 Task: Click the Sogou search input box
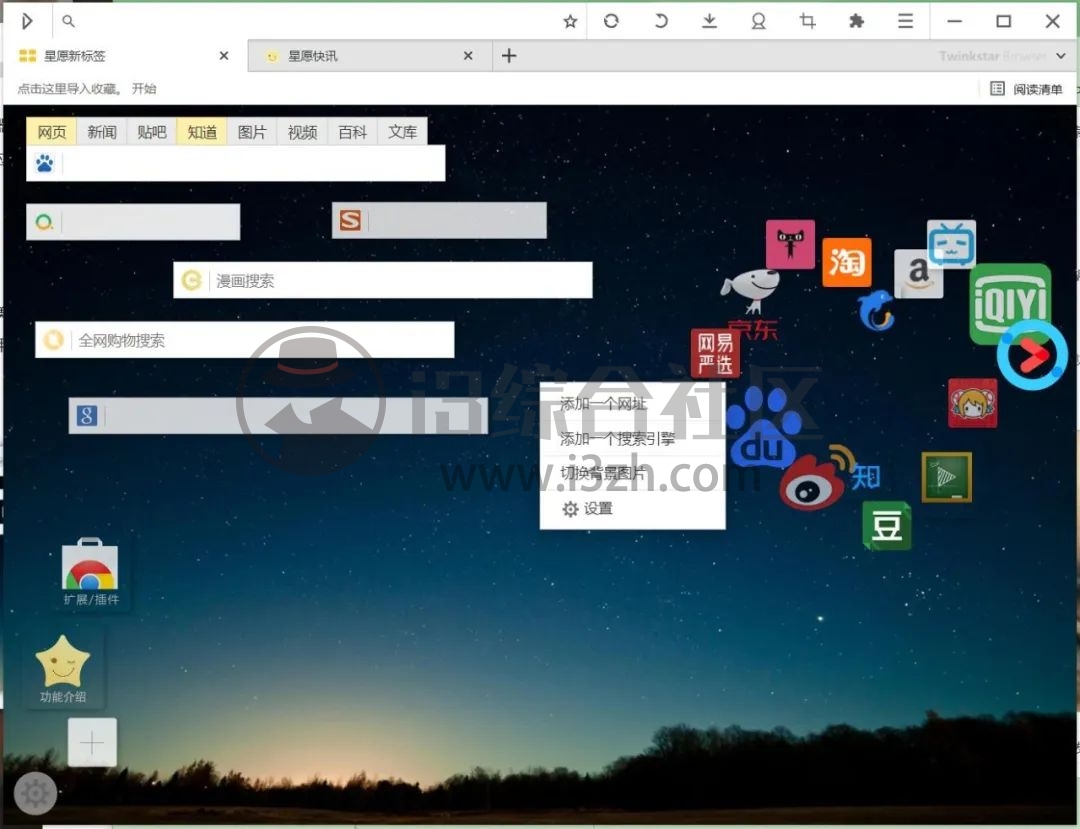pos(439,220)
